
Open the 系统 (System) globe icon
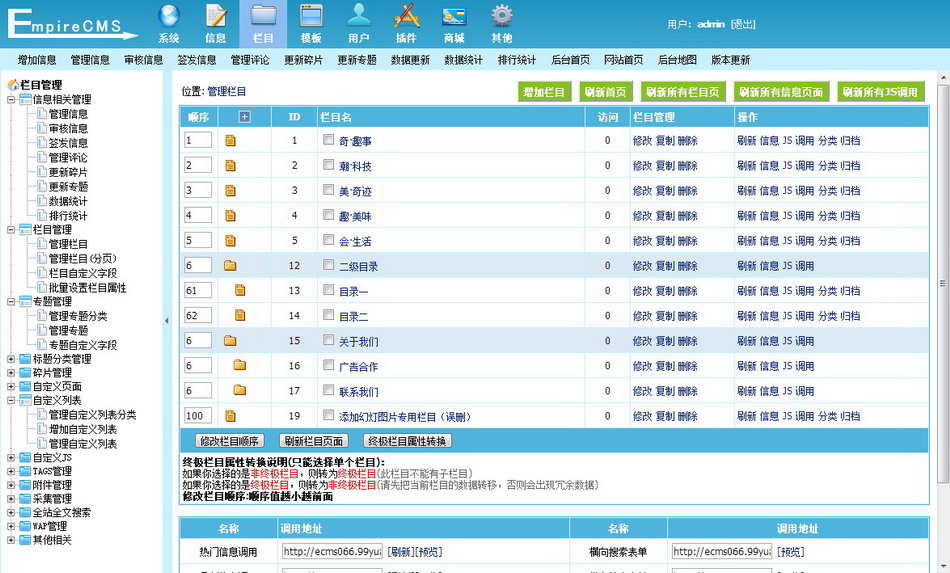coord(169,17)
